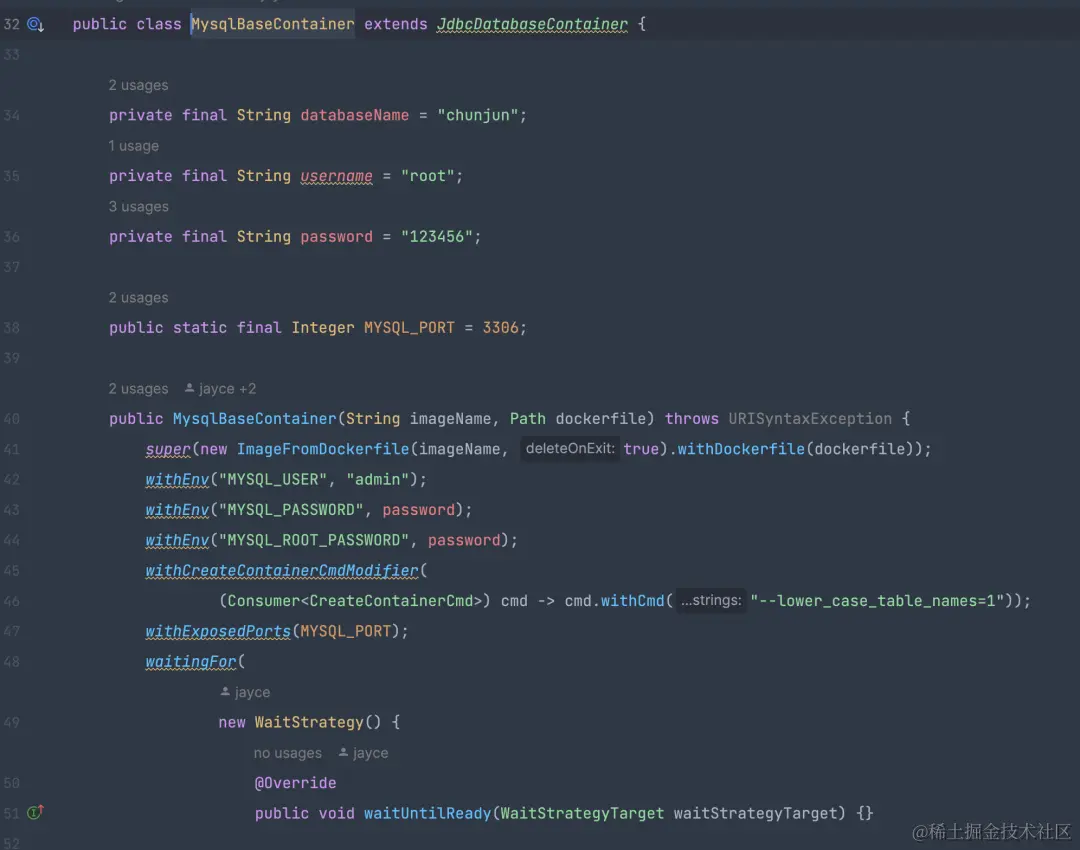The width and height of the screenshot is (1080, 850).
Task: Click the WaitStrategyTarget parameter type
Action: 582,813
